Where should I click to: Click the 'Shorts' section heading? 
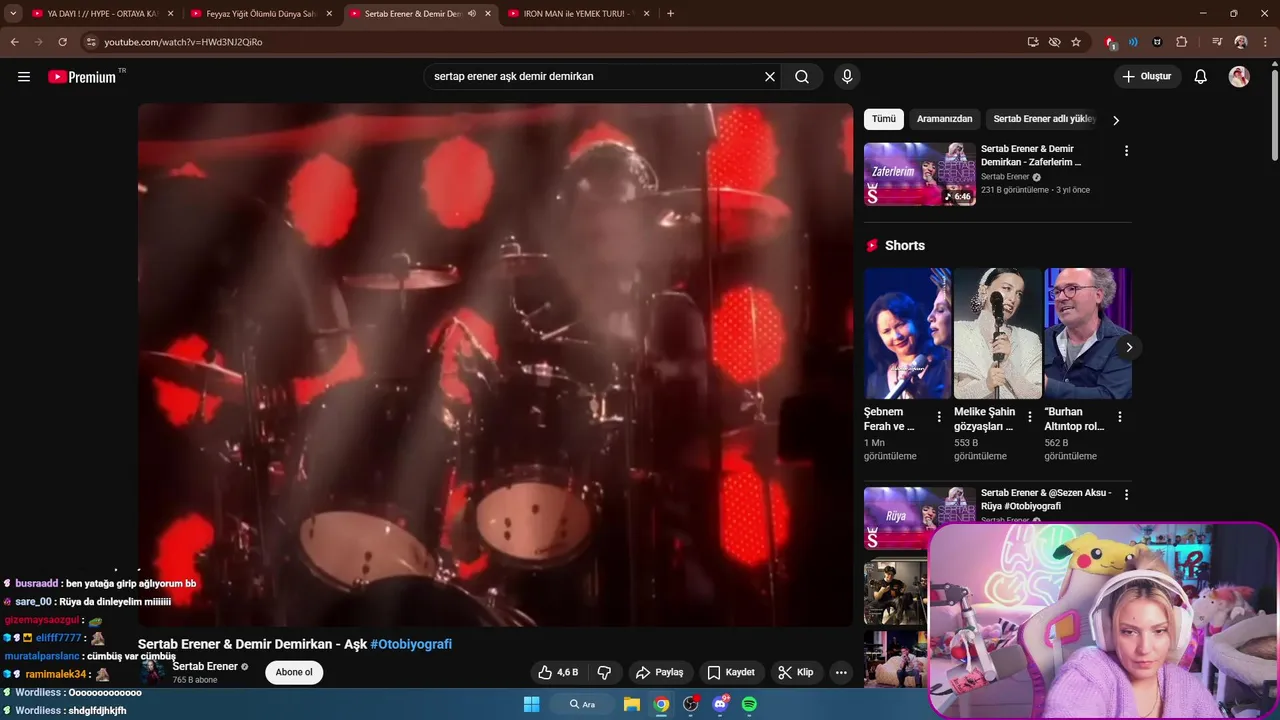tap(905, 246)
